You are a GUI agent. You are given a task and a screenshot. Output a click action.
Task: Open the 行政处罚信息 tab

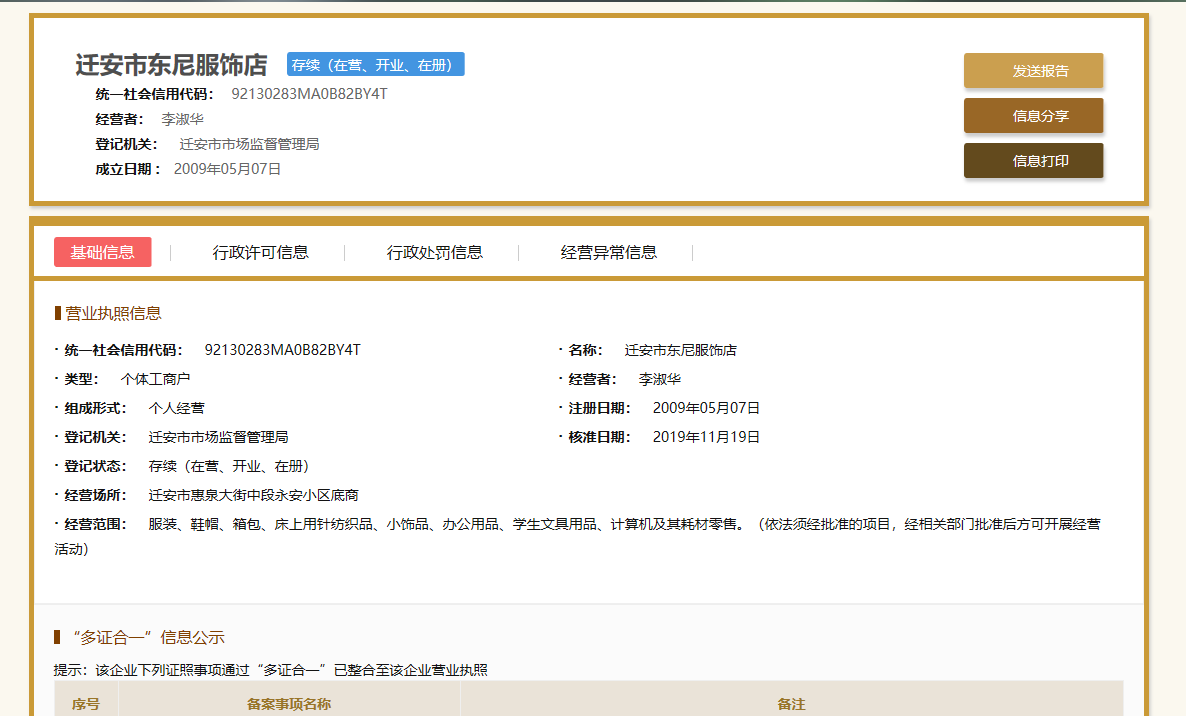click(x=434, y=253)
